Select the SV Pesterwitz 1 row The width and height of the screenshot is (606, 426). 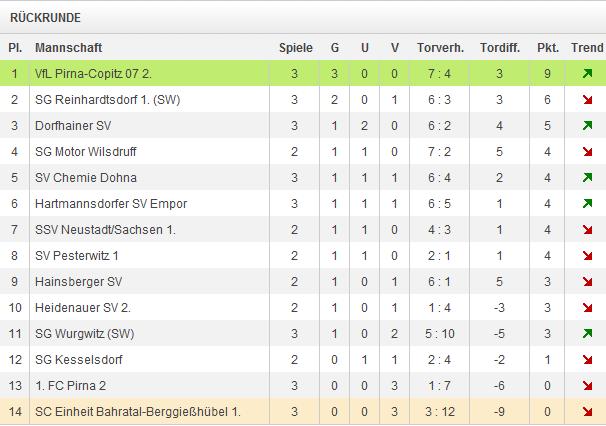pos(303,255)
